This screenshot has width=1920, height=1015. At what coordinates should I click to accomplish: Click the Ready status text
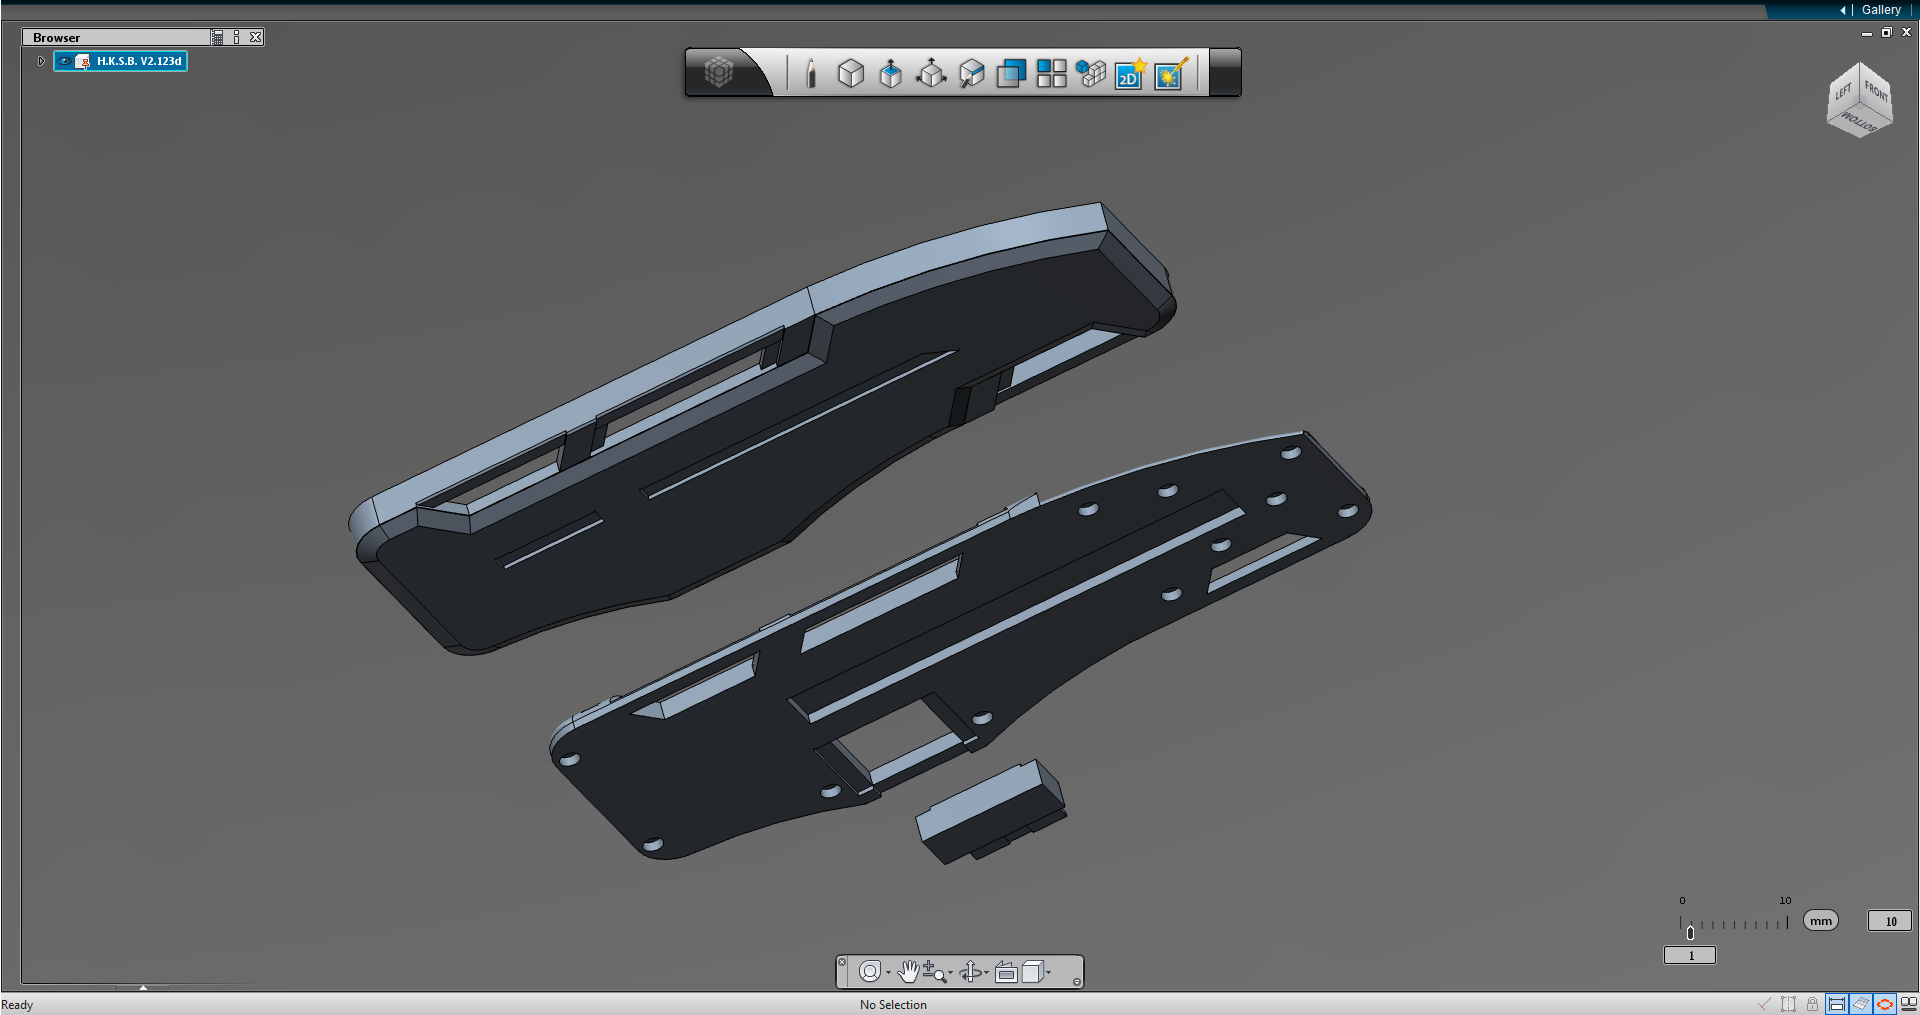coord(17,1005)
